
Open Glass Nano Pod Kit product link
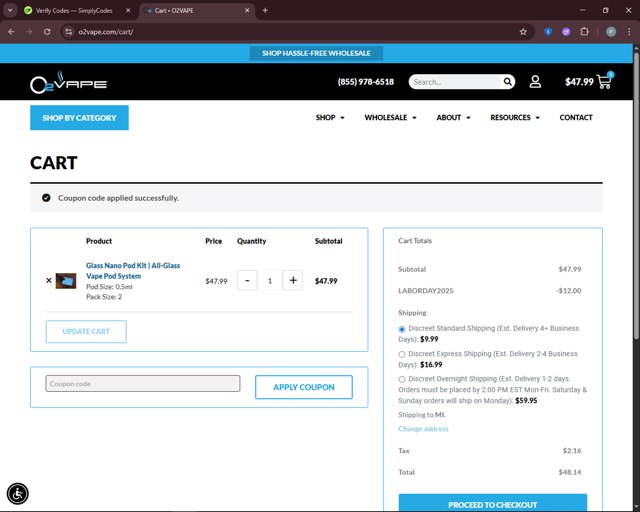coord(133,271)
